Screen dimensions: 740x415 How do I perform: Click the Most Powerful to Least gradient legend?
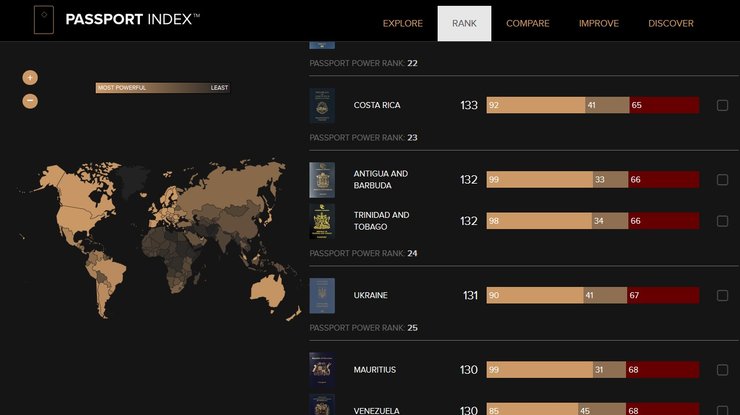(163, 88)
